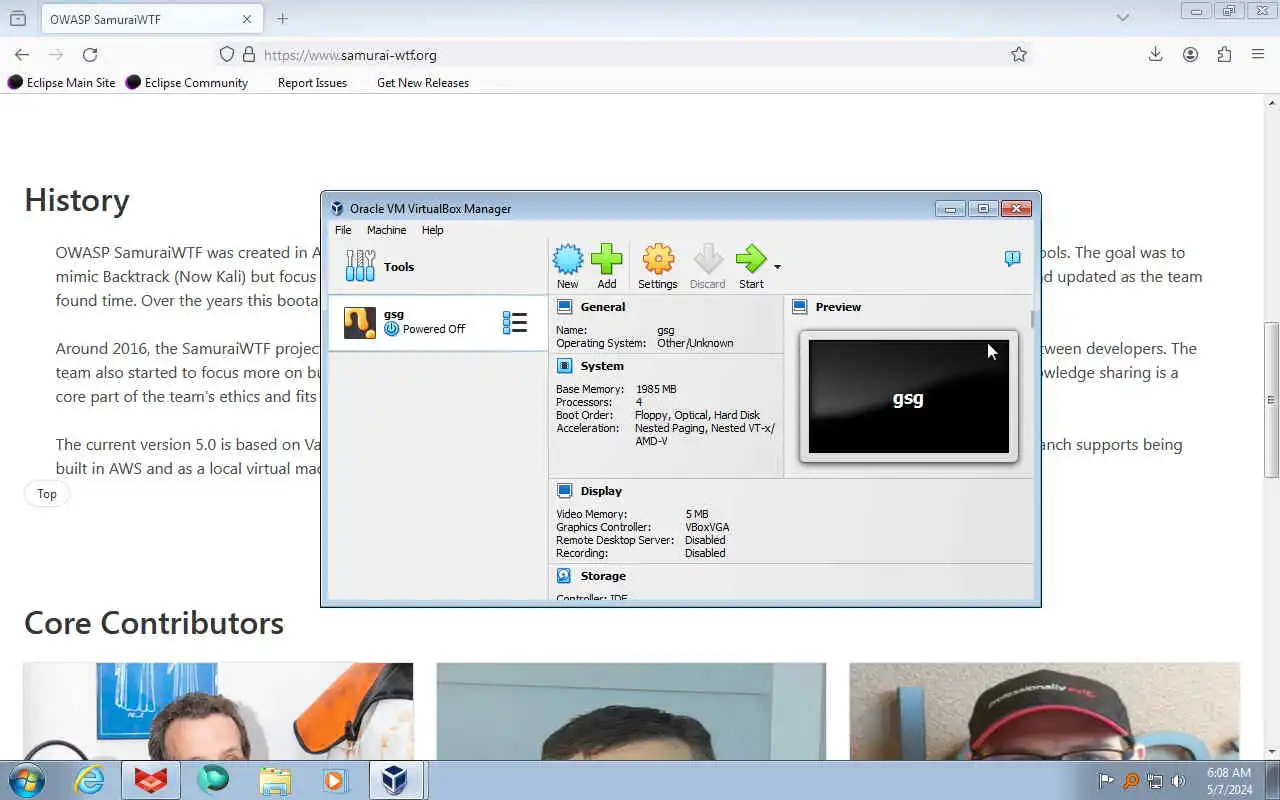This screenshot has width=1280, height=800.
Task: Bookmark page with star icon
Action: (1018, 55)
